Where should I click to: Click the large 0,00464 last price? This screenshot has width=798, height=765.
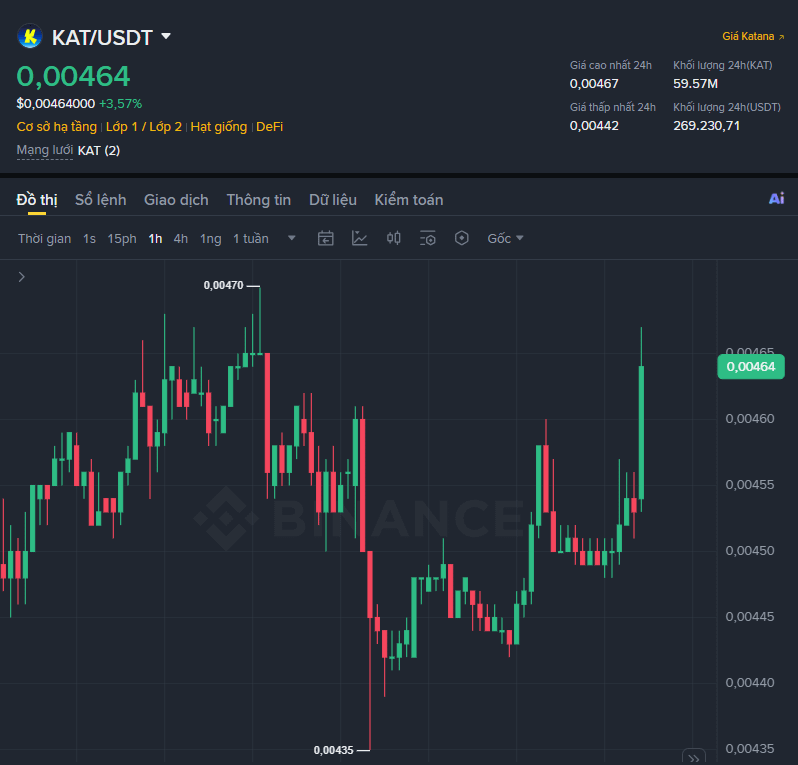[x=73, y=76]
